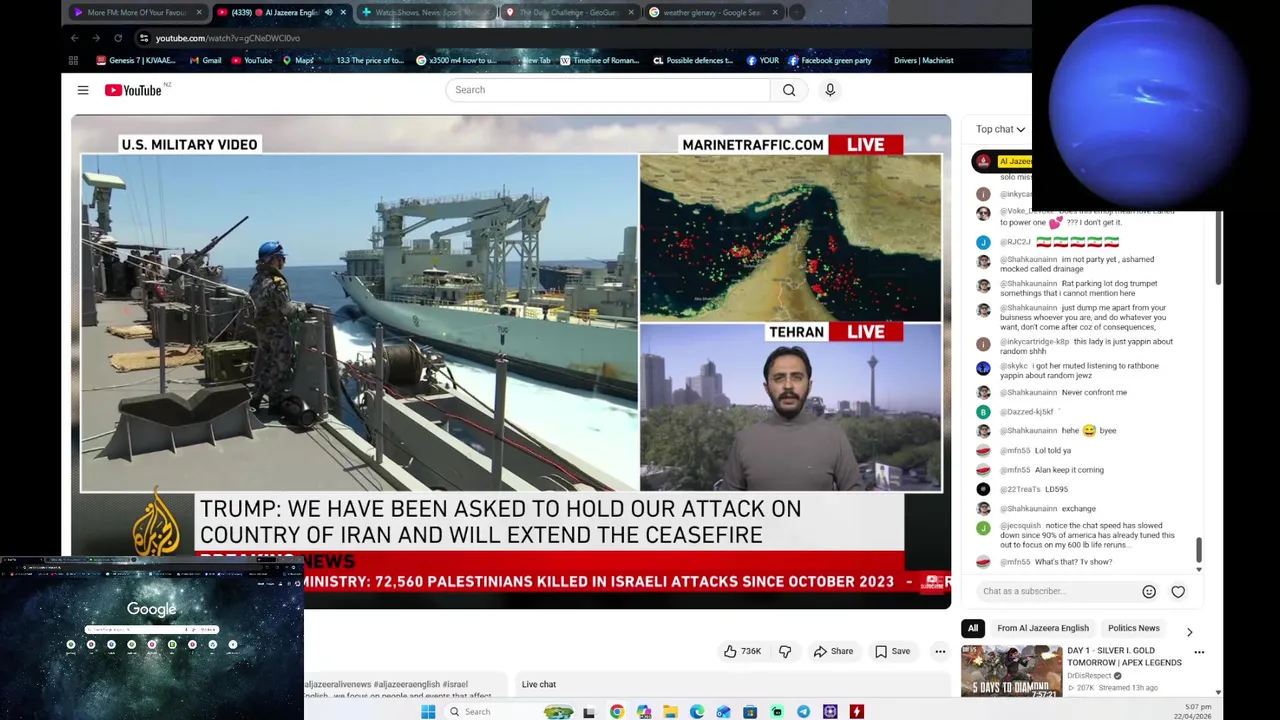The width and height of the screenshot is (1280, 720).
Task: Open the Maps bookmark
Action: point(298,60)
